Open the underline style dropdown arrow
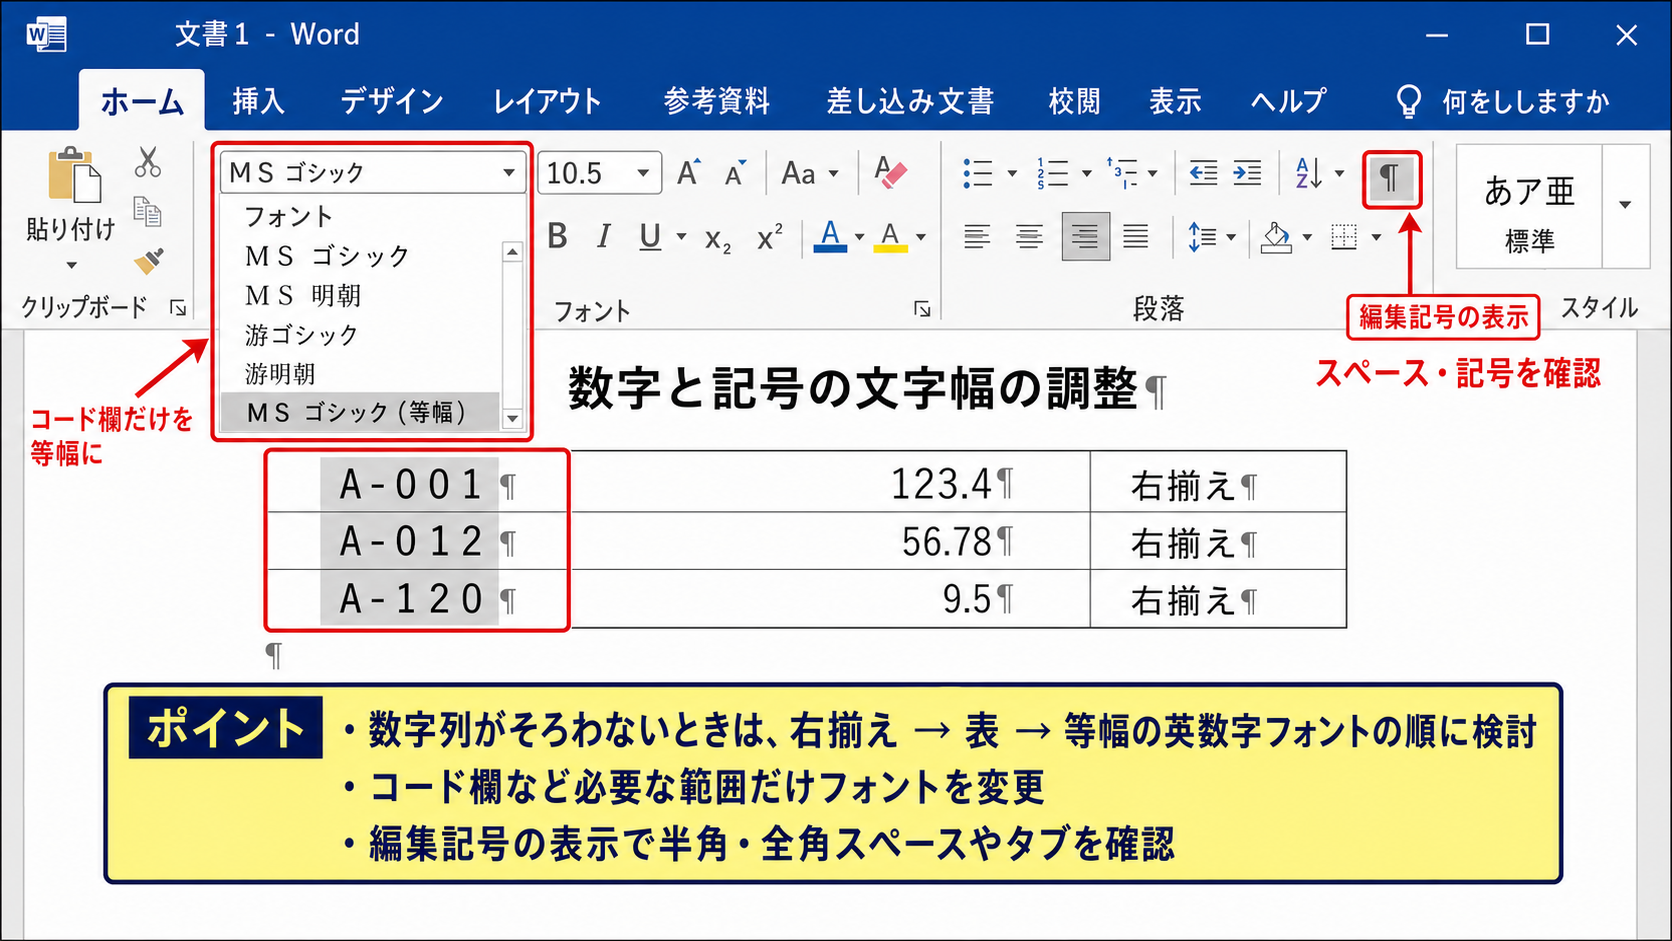Image resolution: width=1672 pixels, height=941 pixels. point(681,237)
